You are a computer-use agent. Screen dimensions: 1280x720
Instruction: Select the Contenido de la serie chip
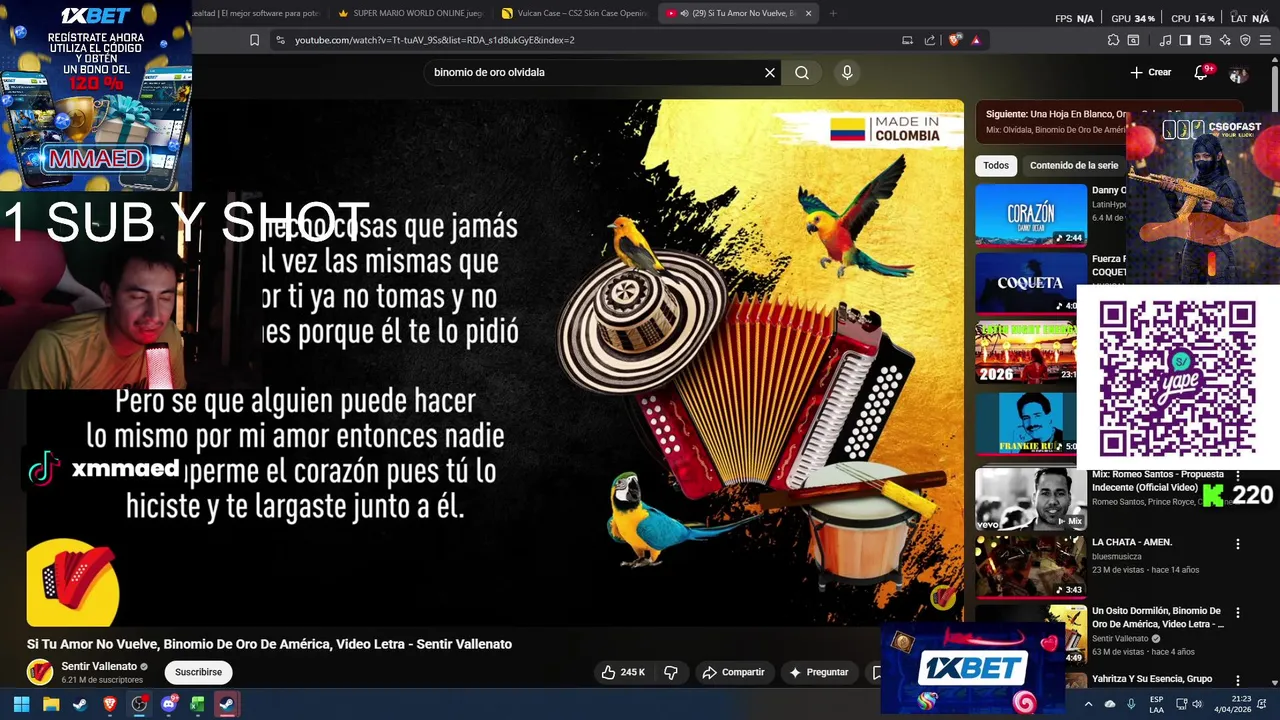click(x=1074, y=165)
